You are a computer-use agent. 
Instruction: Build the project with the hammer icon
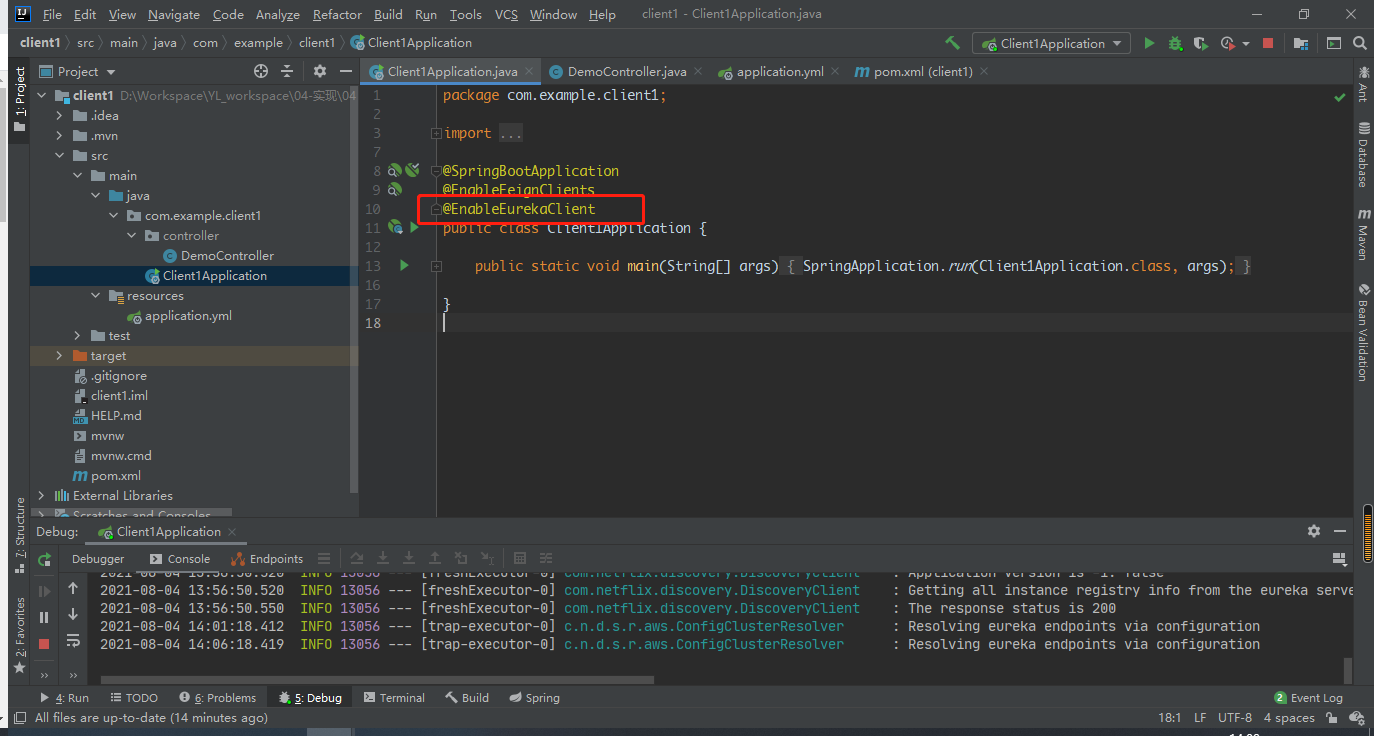point(952,43)
